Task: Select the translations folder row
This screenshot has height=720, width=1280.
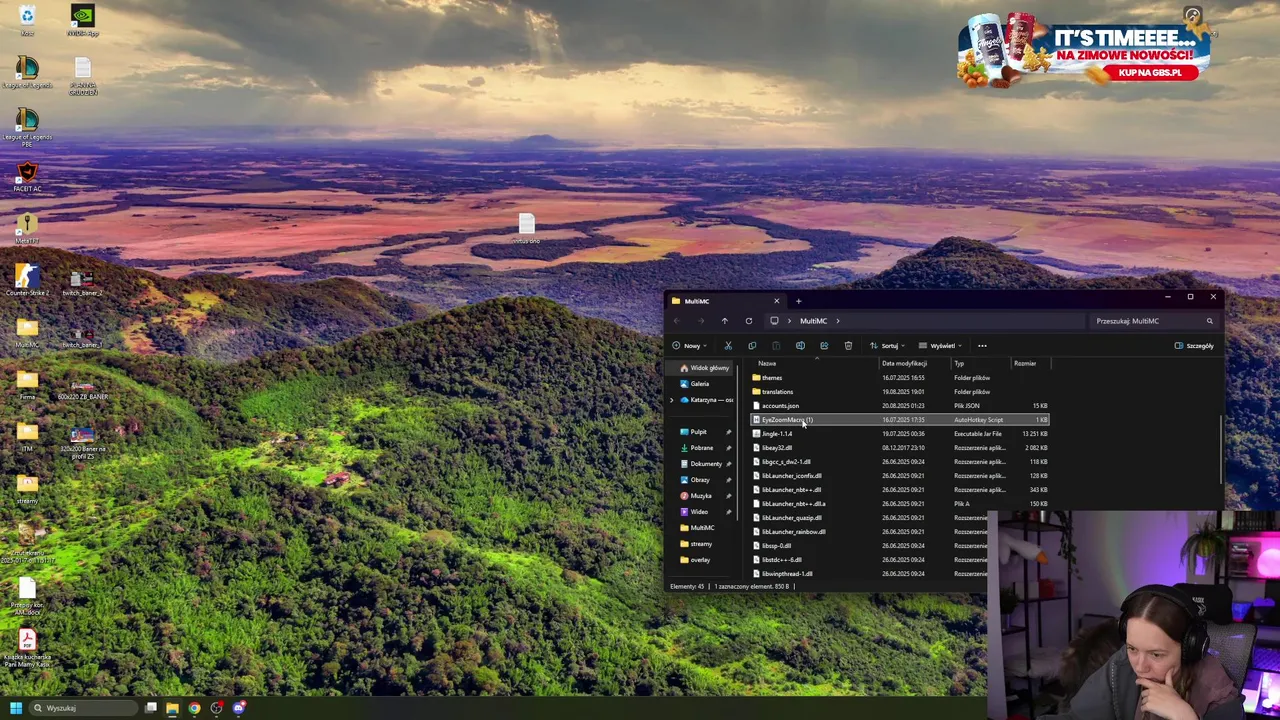Action: (899, 392)
